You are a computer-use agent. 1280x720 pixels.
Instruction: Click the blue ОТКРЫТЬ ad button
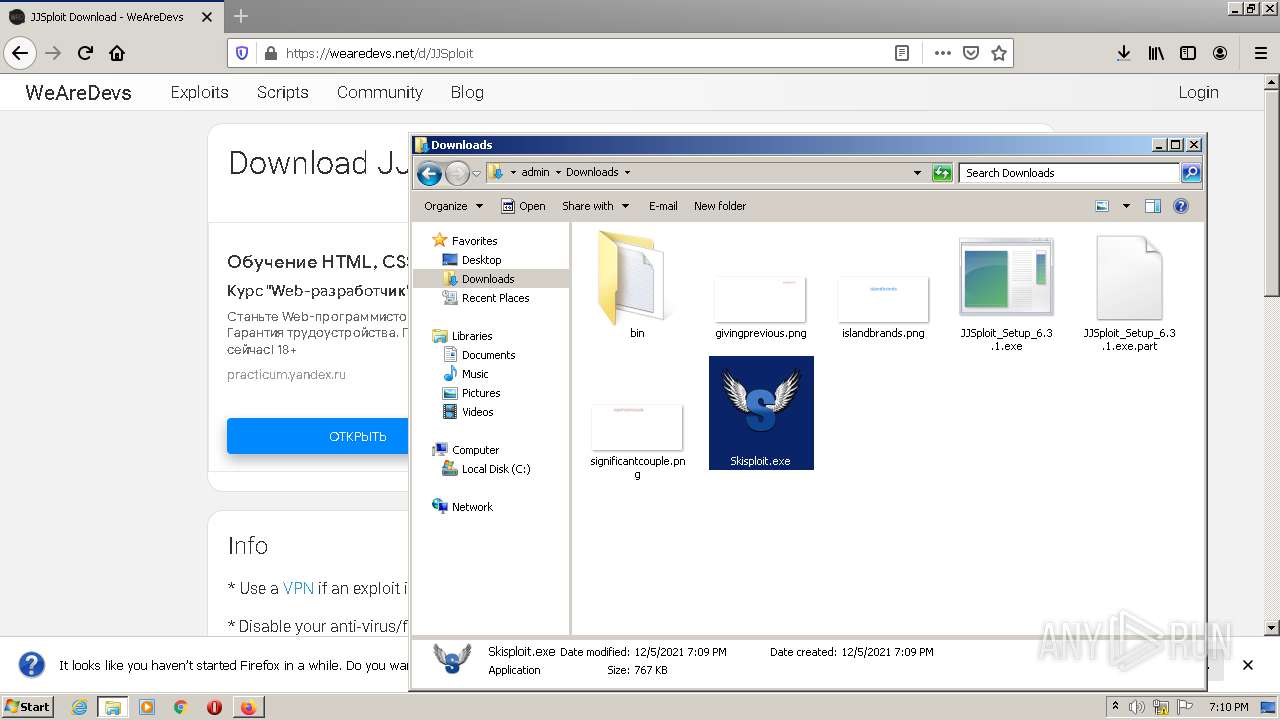(318, 436)
